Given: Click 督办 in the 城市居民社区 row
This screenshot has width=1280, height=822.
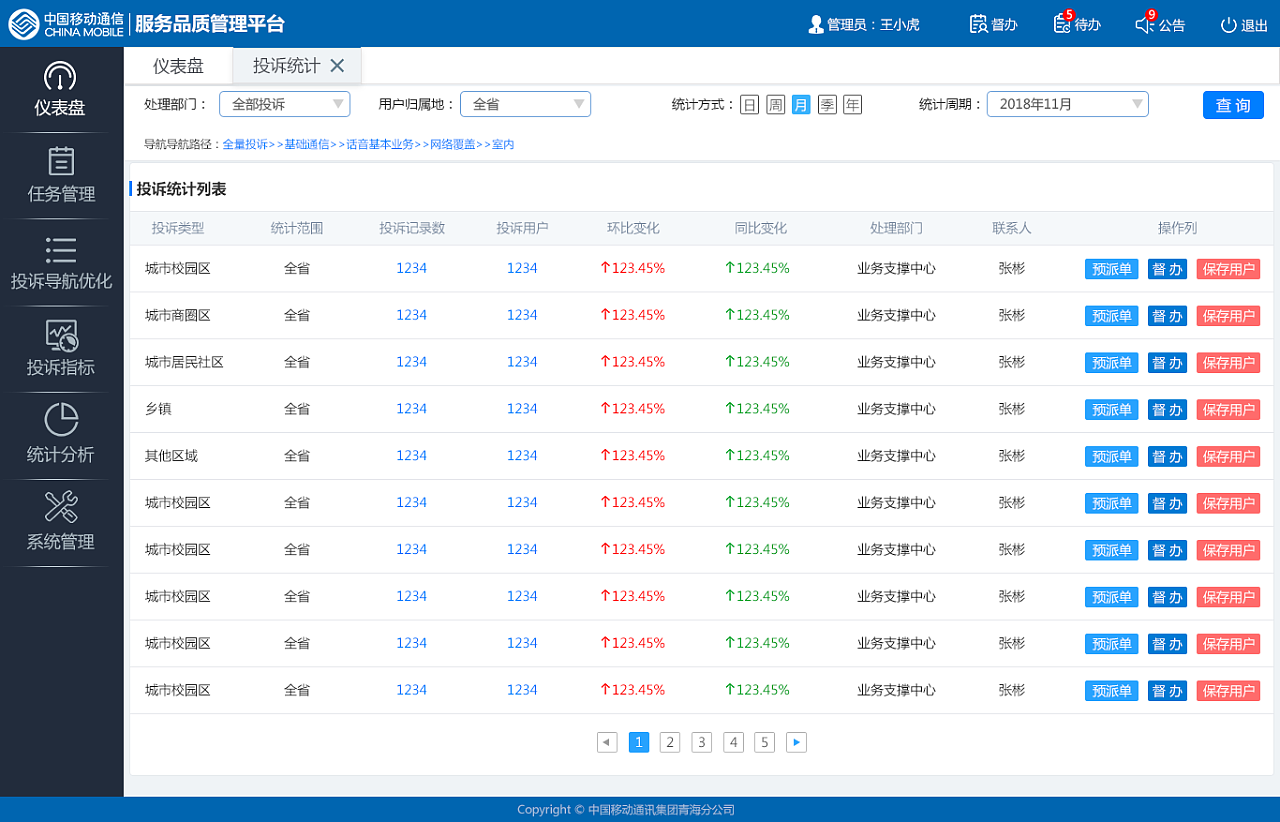Looking at the screenshot, I should coord(1167,363).
